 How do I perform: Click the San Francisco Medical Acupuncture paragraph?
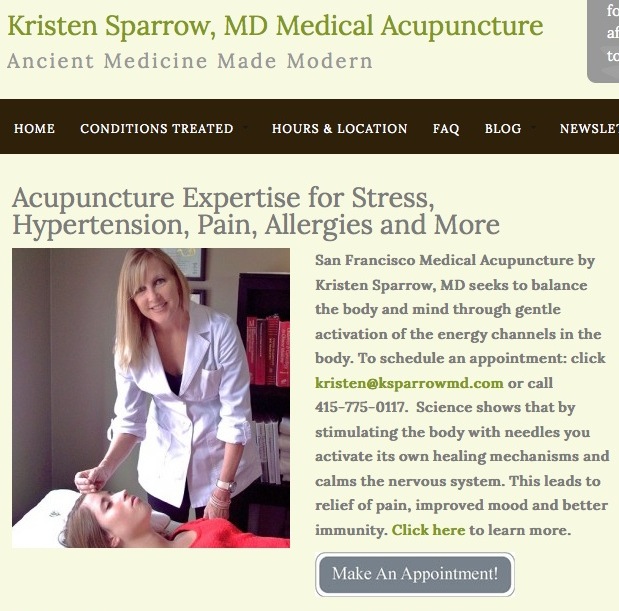(x=462, y=395)
